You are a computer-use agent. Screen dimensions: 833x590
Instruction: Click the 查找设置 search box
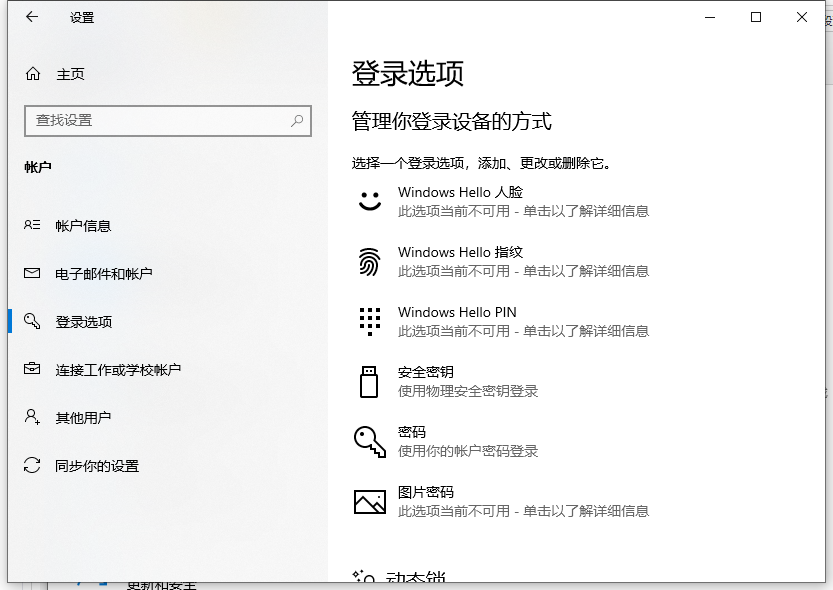point(167,120)
